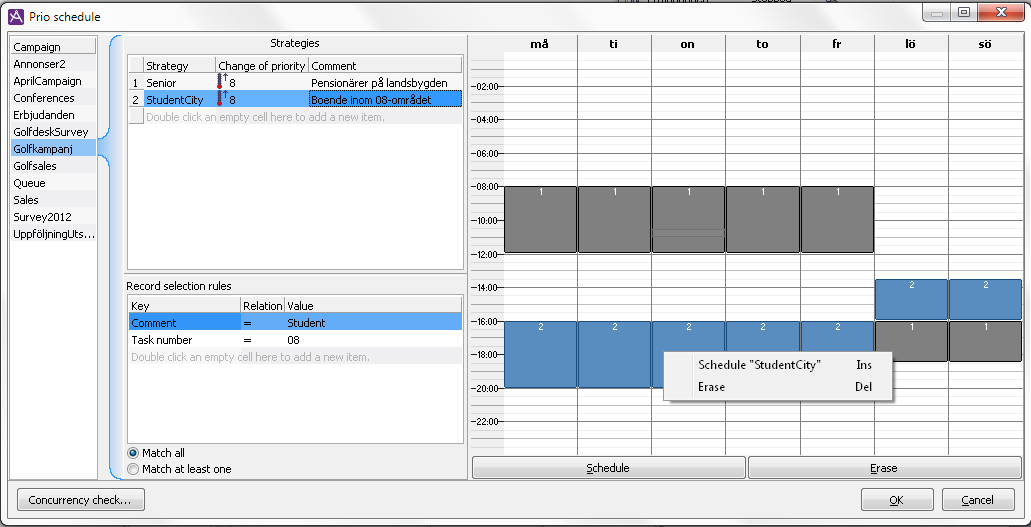Choose Erase from the context menu
This screenshot has width=1031, height=527.
[711, 387]
